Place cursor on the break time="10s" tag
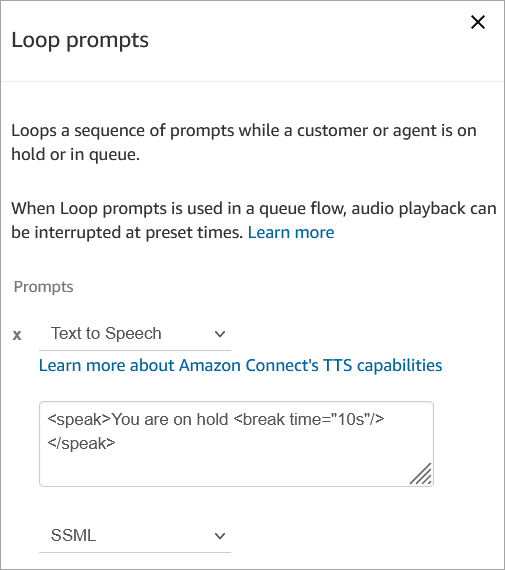 (309, 419)
